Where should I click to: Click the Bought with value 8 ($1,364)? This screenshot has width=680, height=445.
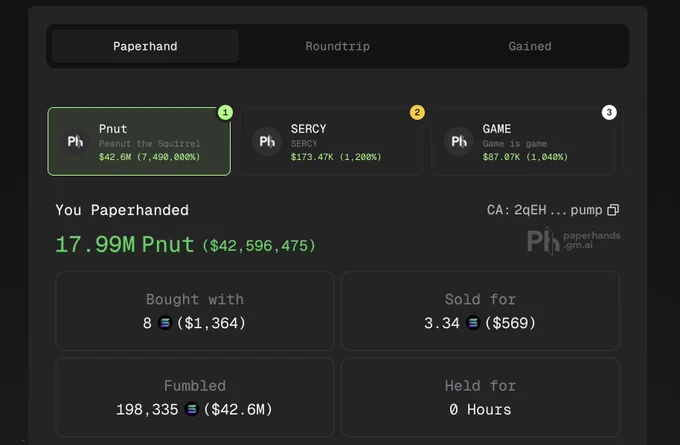[194, 323]
